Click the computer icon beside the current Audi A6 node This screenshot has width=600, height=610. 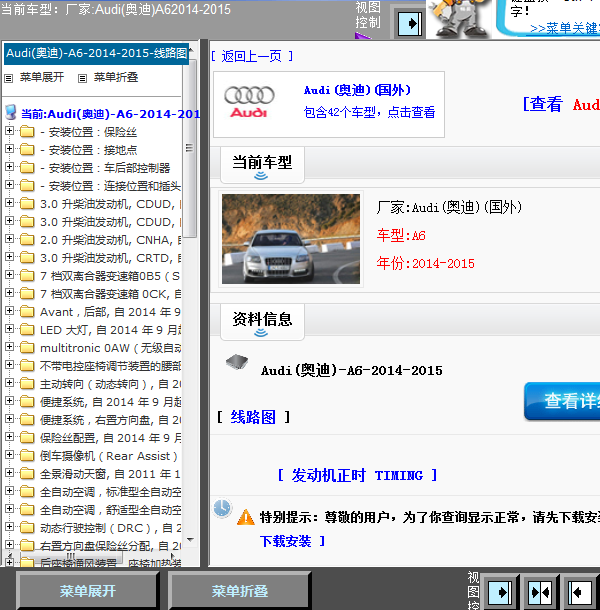point(11,112)
